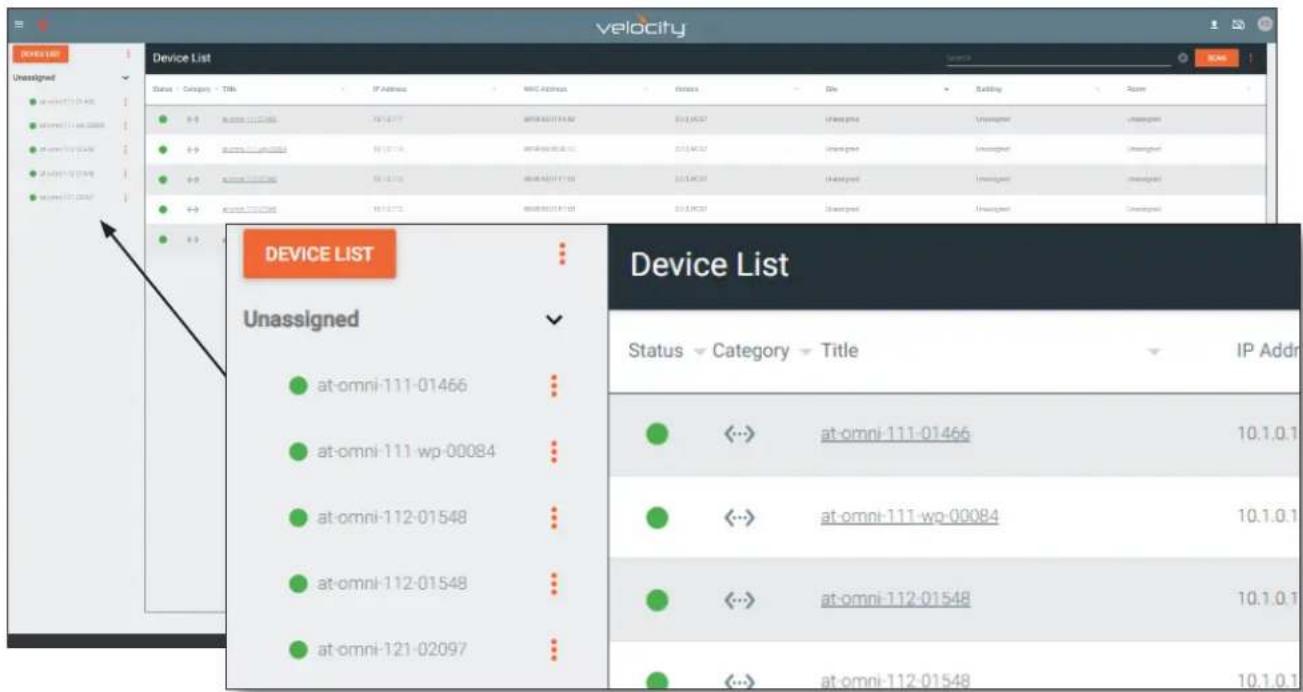The height and width of the screenshot is (692, 1303).
Task: Select at-omni-111-wp-00084 in the zoomed inset sidebar
Action: (x=406, y=452)
